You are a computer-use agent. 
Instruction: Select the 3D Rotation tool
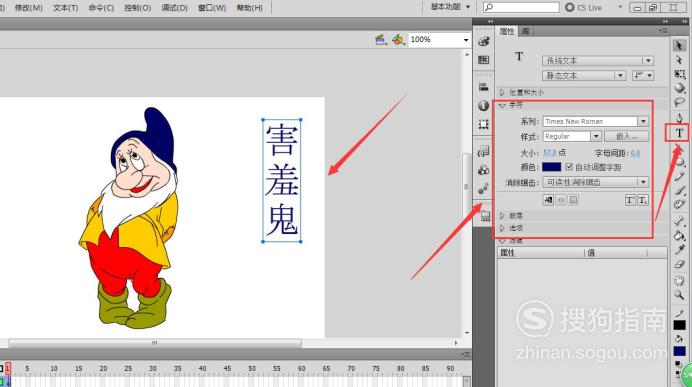[x=680, y=88]
